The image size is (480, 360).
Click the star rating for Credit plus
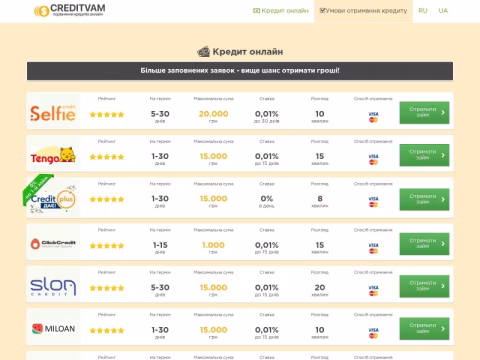point(107,199)
